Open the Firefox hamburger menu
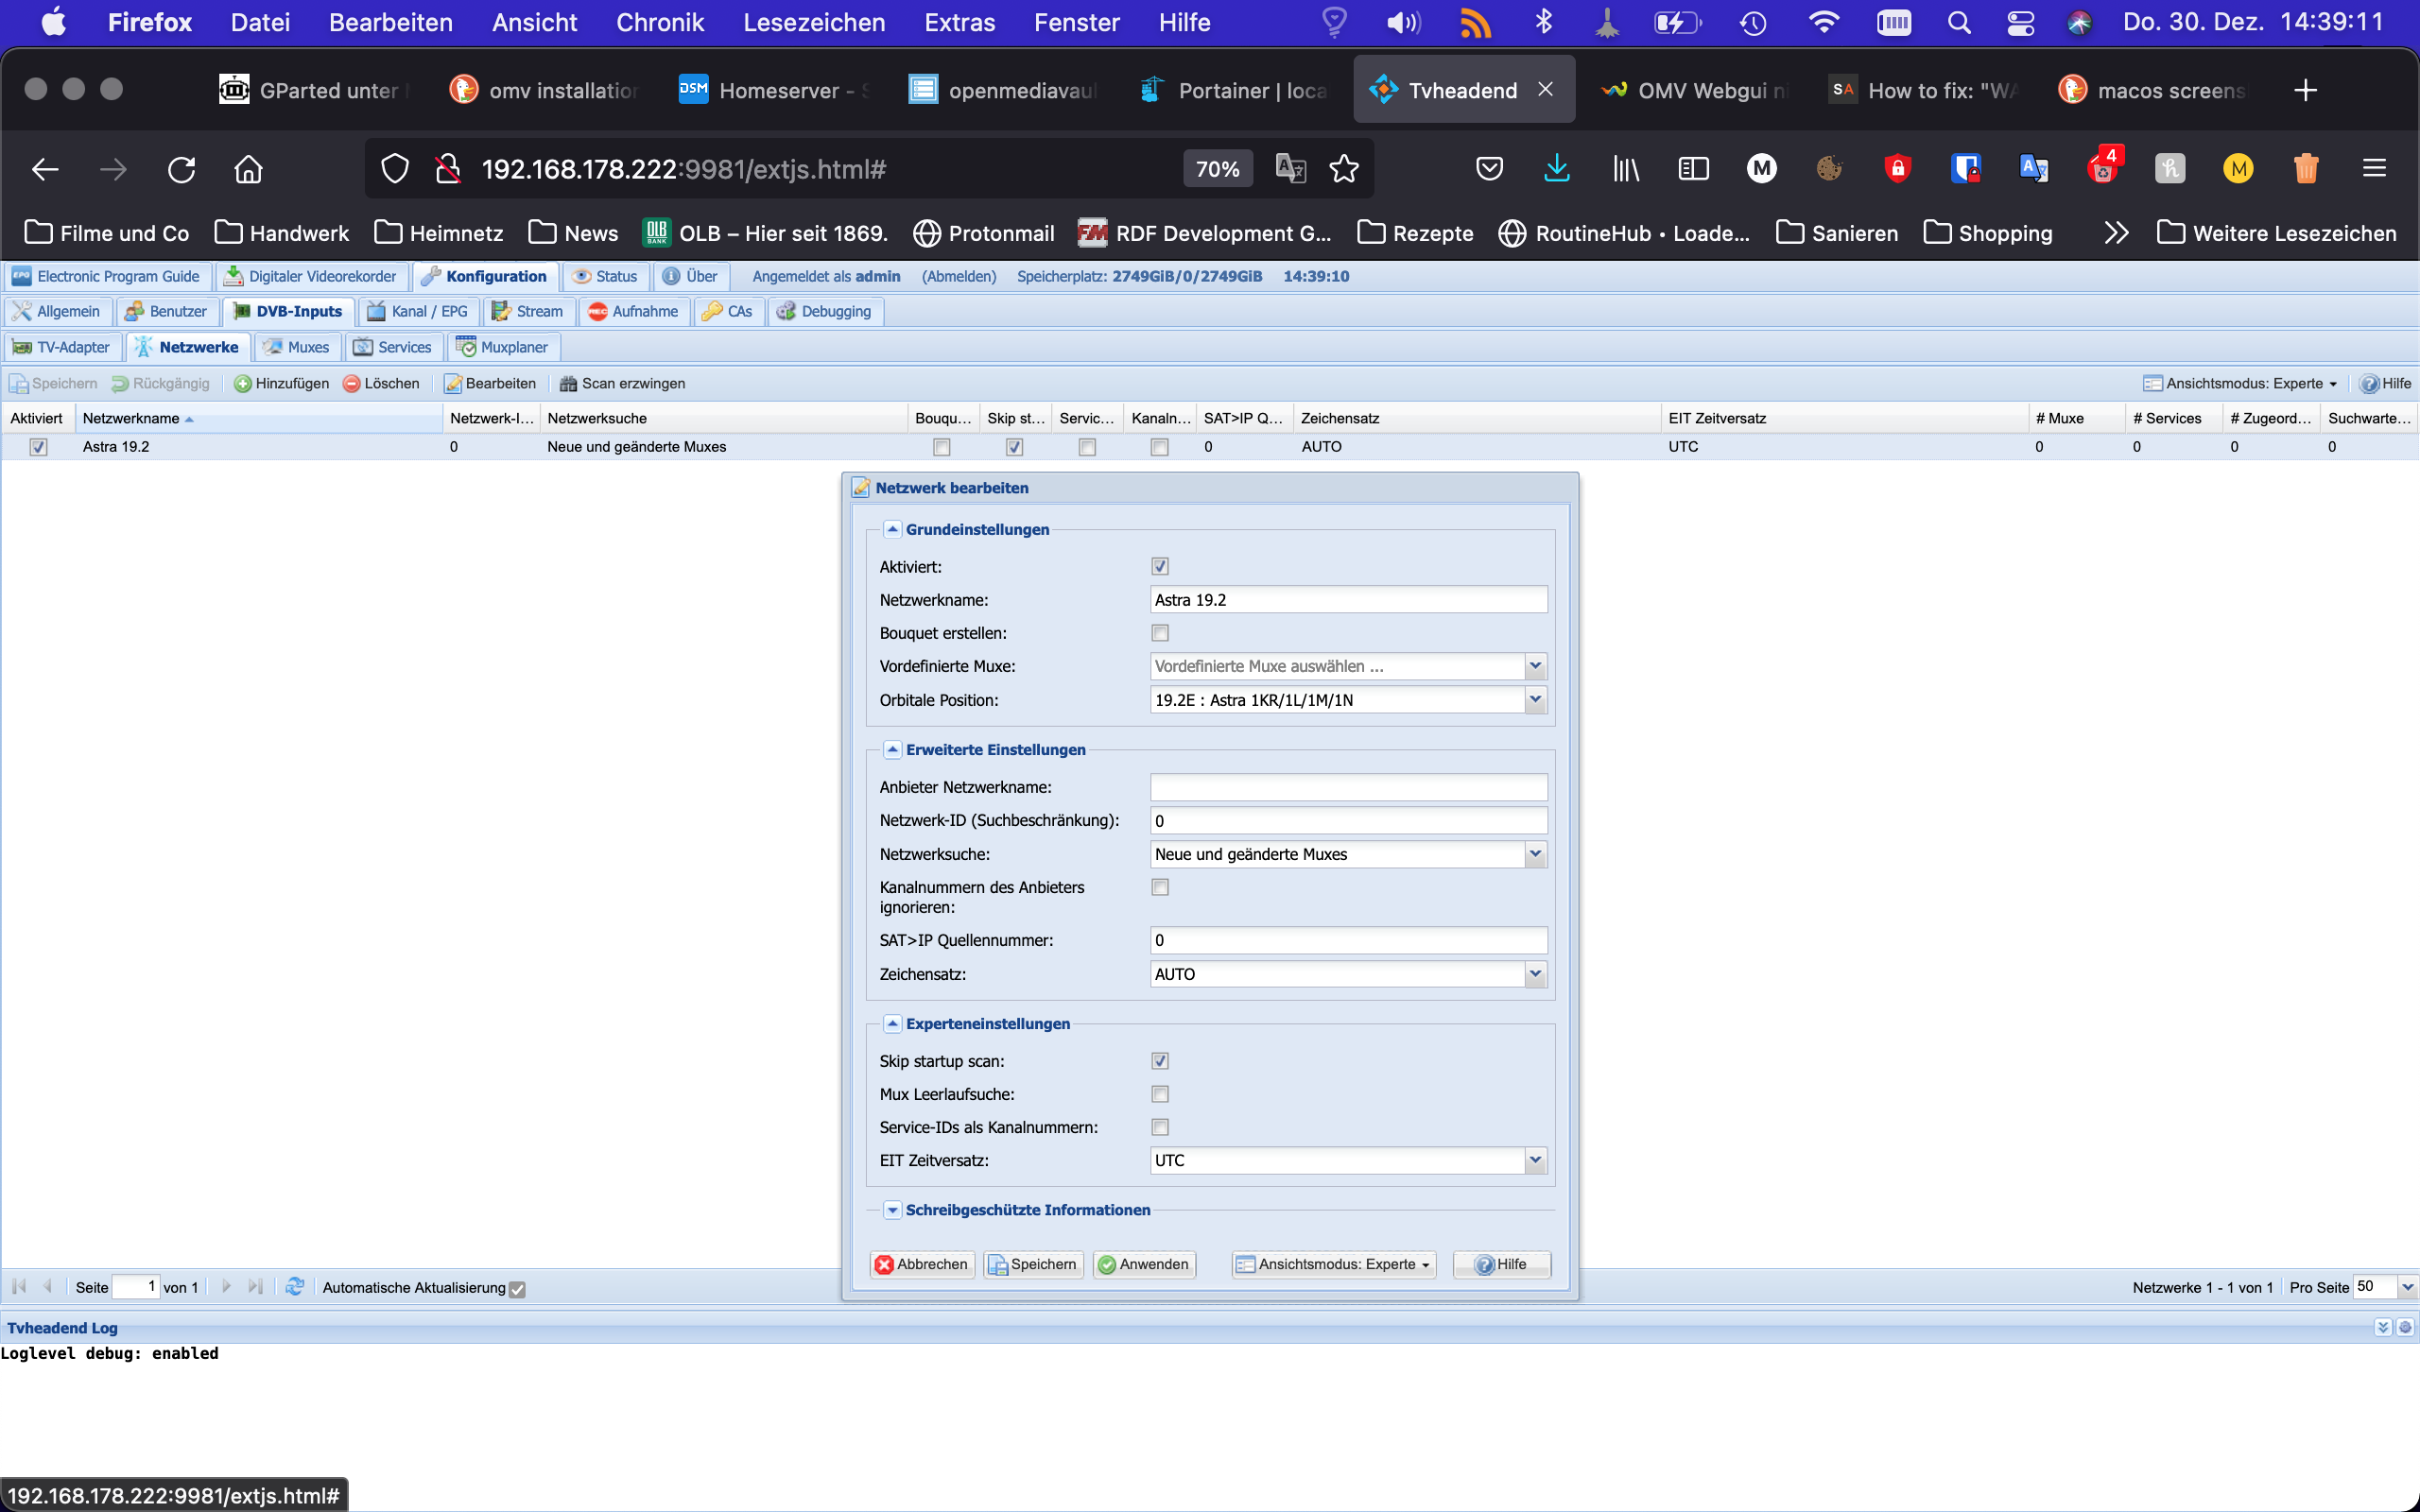2420x1512 pixels. [x=2374, y=169]
